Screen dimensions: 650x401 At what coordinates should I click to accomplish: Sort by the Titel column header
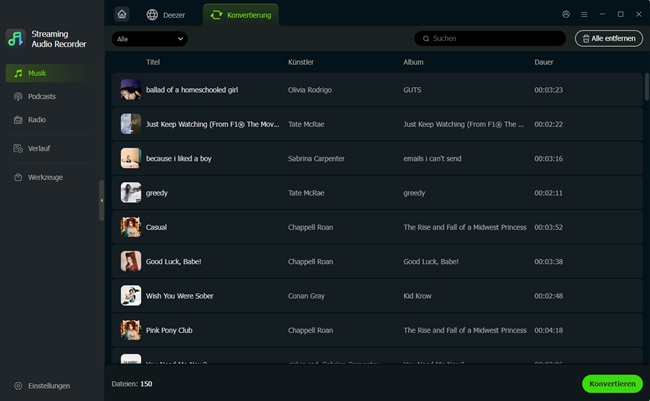[153, 62]
